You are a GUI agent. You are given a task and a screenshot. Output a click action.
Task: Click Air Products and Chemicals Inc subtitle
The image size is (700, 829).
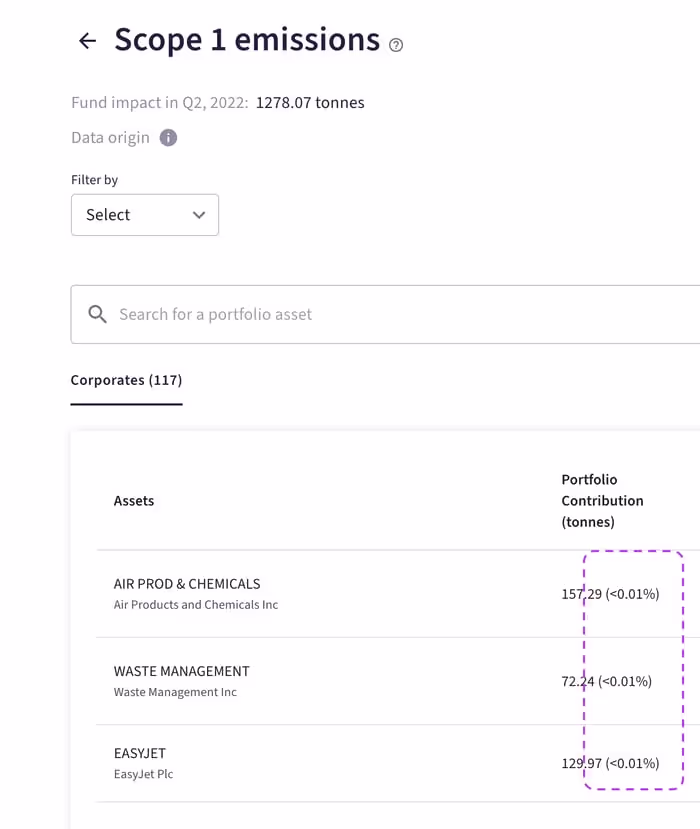point(196,605)
